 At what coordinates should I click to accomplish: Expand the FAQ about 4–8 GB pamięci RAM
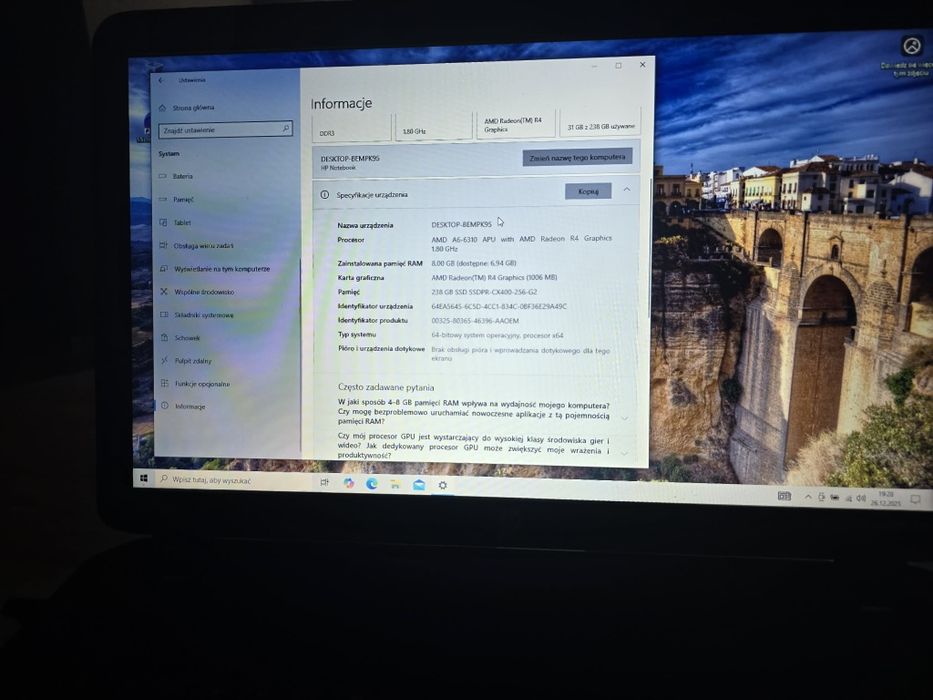[x=625, y=418]
